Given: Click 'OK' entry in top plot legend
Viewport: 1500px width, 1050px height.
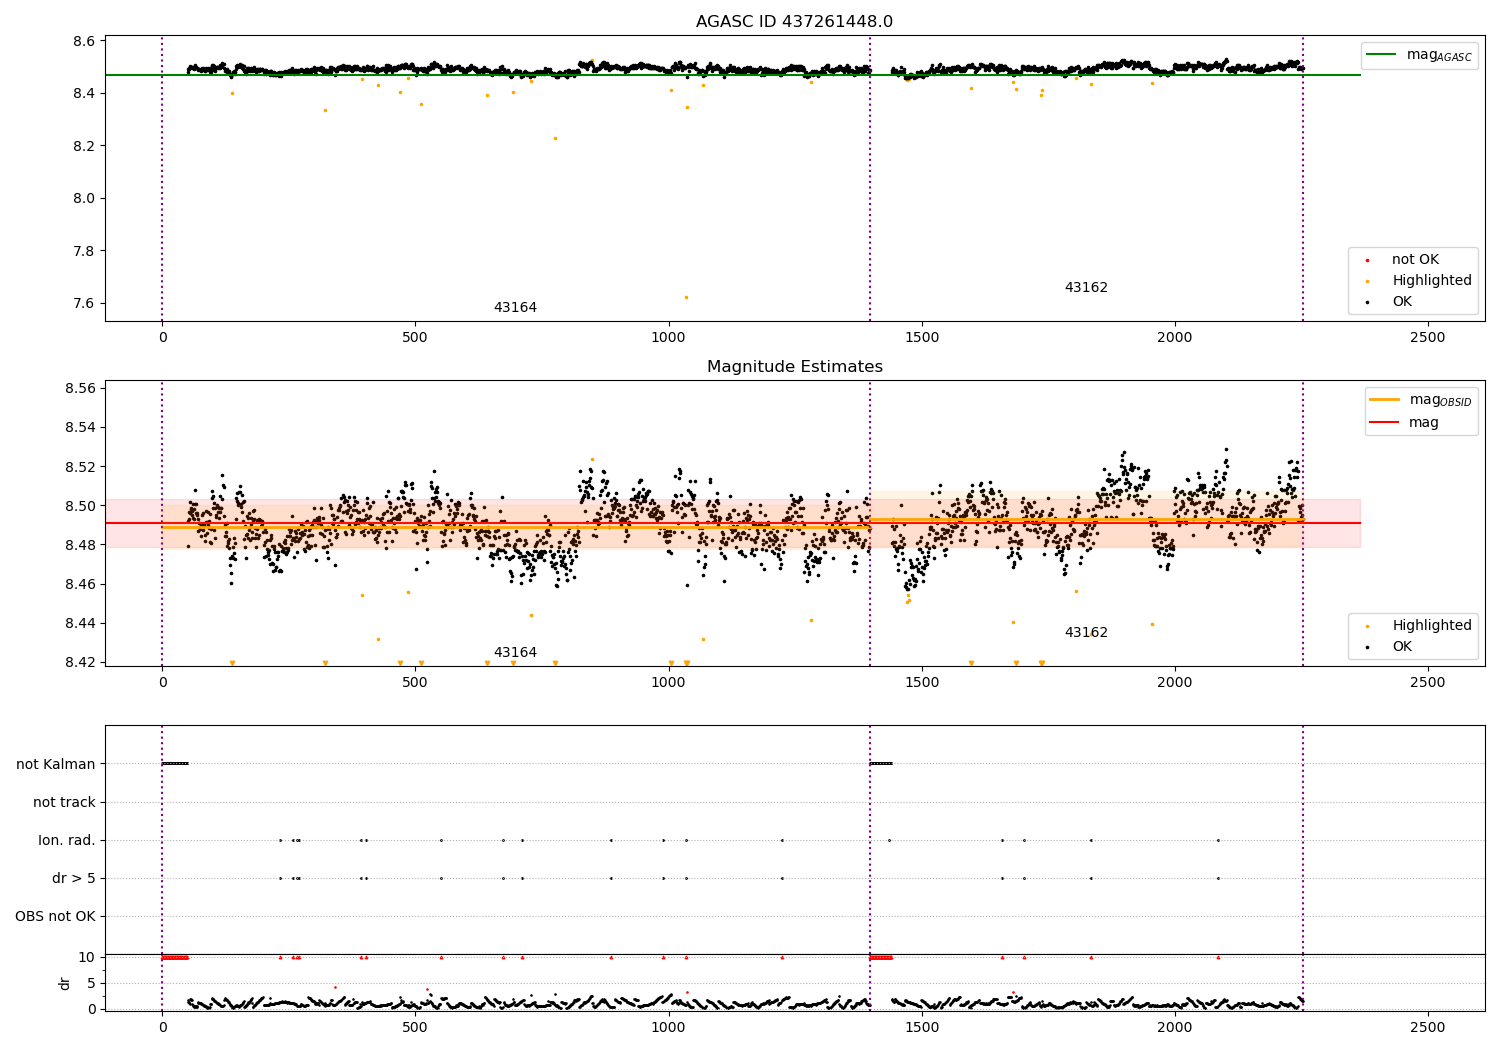Looking at the screenshot, I should click(x=1402, y=302).
